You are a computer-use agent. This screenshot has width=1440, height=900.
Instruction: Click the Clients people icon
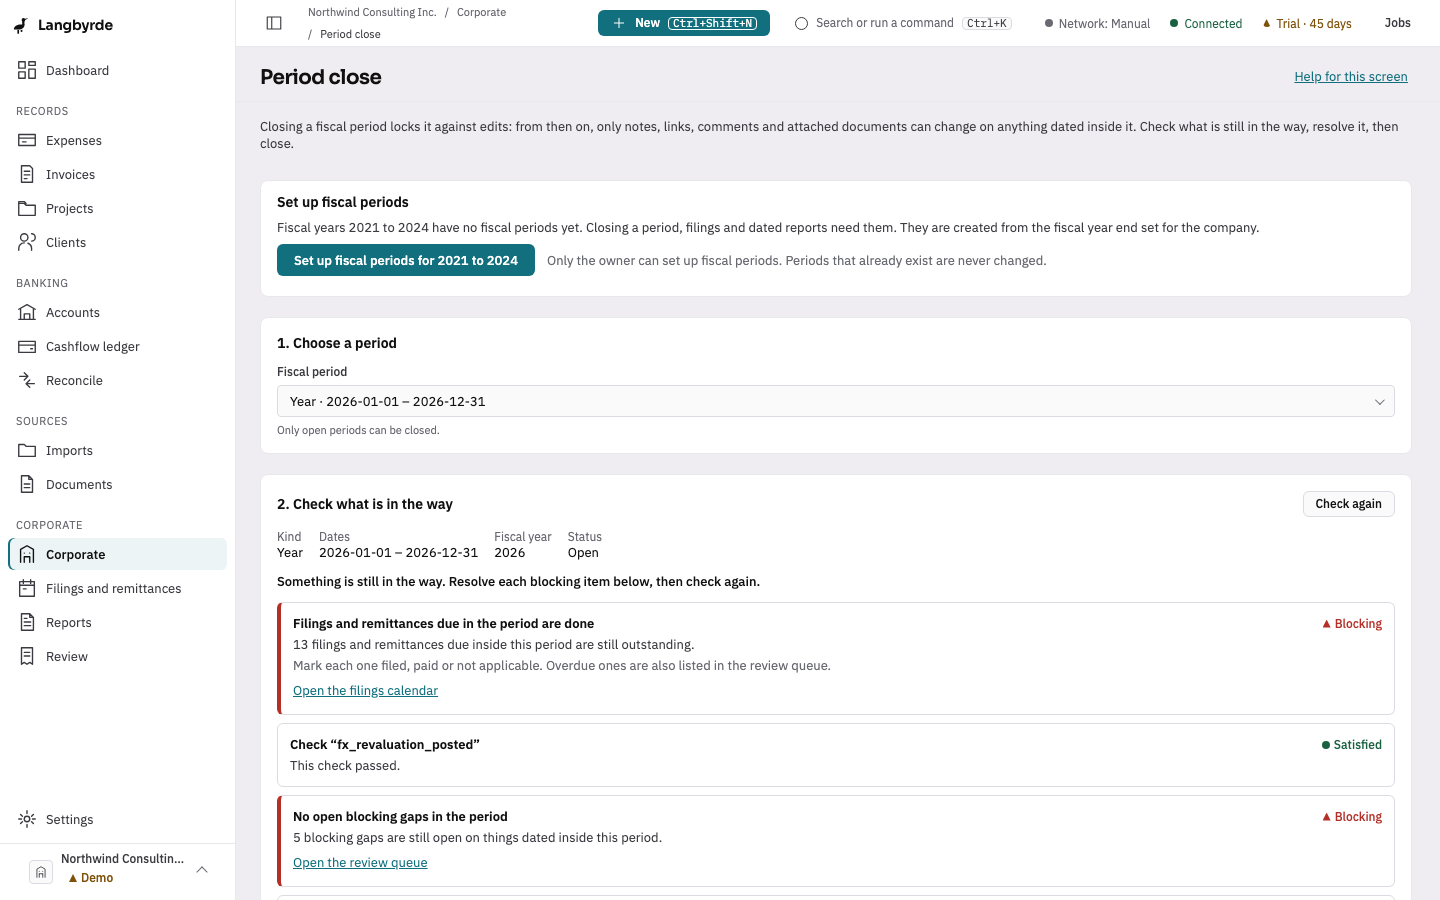27,242
